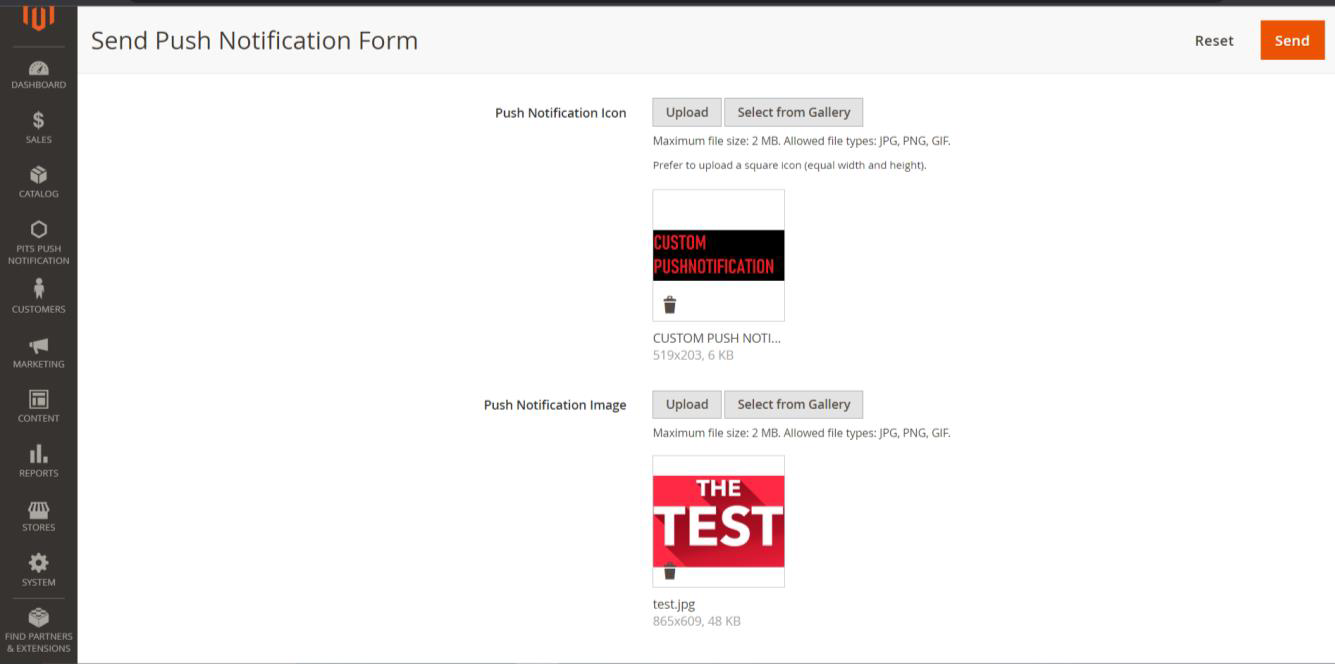Image resolution: width=1335 pixels, height=664 pixels.
Task: Delete the custom push notification icon image
Action: click(670, 305)
